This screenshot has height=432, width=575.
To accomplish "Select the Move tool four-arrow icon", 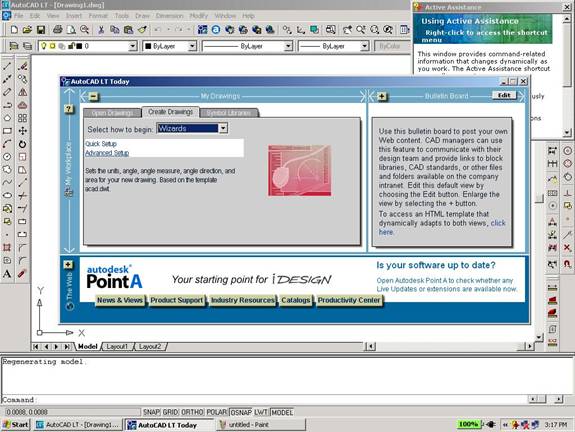I will [22, 131].
